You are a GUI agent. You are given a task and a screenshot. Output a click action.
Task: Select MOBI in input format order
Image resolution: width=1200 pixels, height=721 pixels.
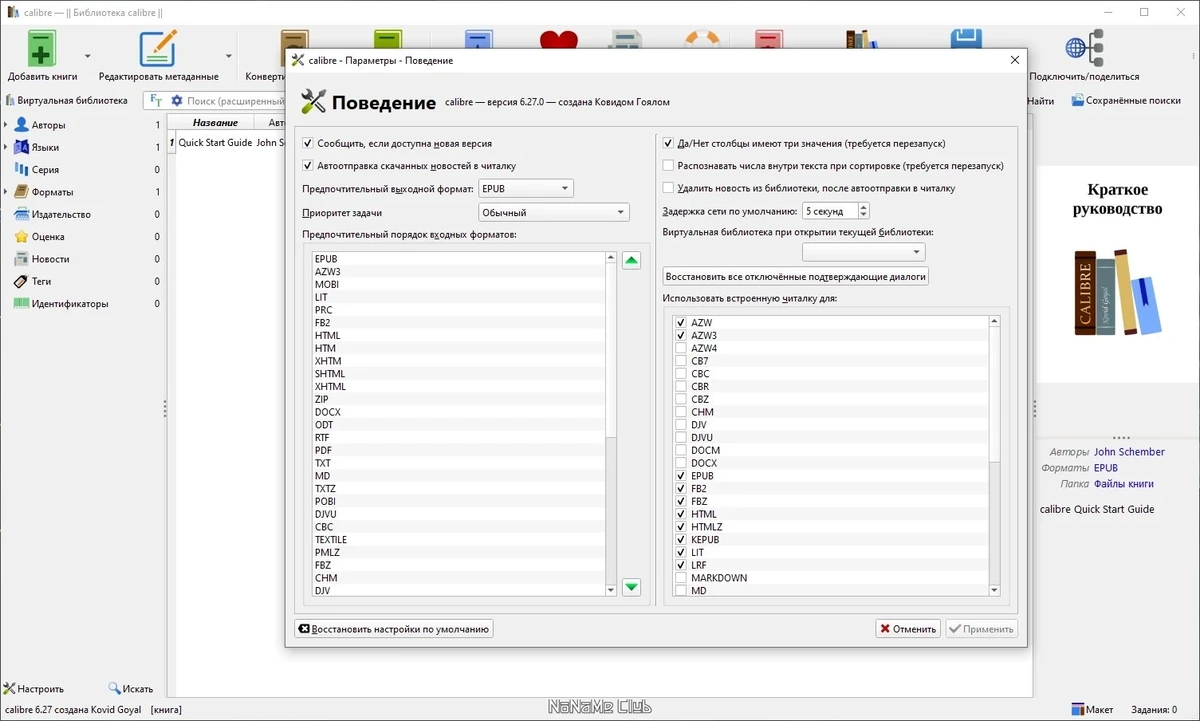(459, 285)
